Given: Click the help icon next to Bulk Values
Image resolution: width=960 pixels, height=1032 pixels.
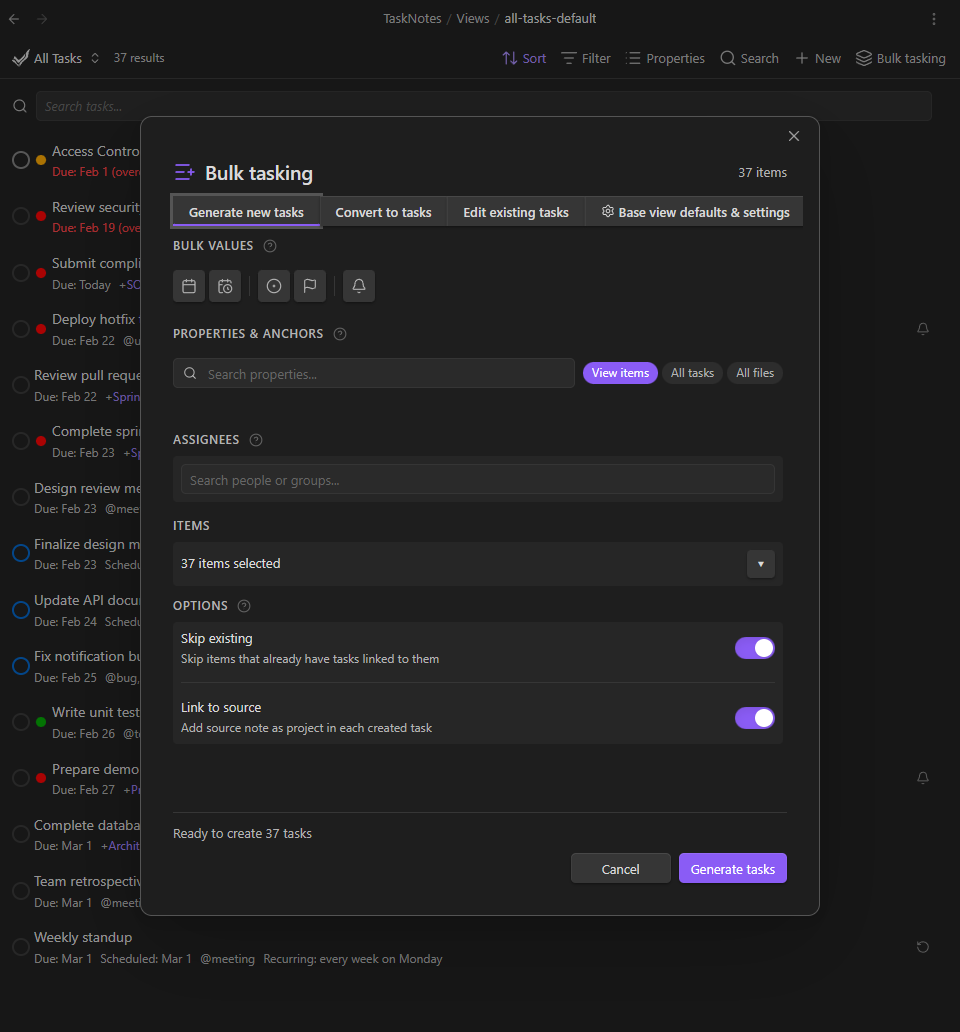Looking at the screenshot, I should [270, 246].
